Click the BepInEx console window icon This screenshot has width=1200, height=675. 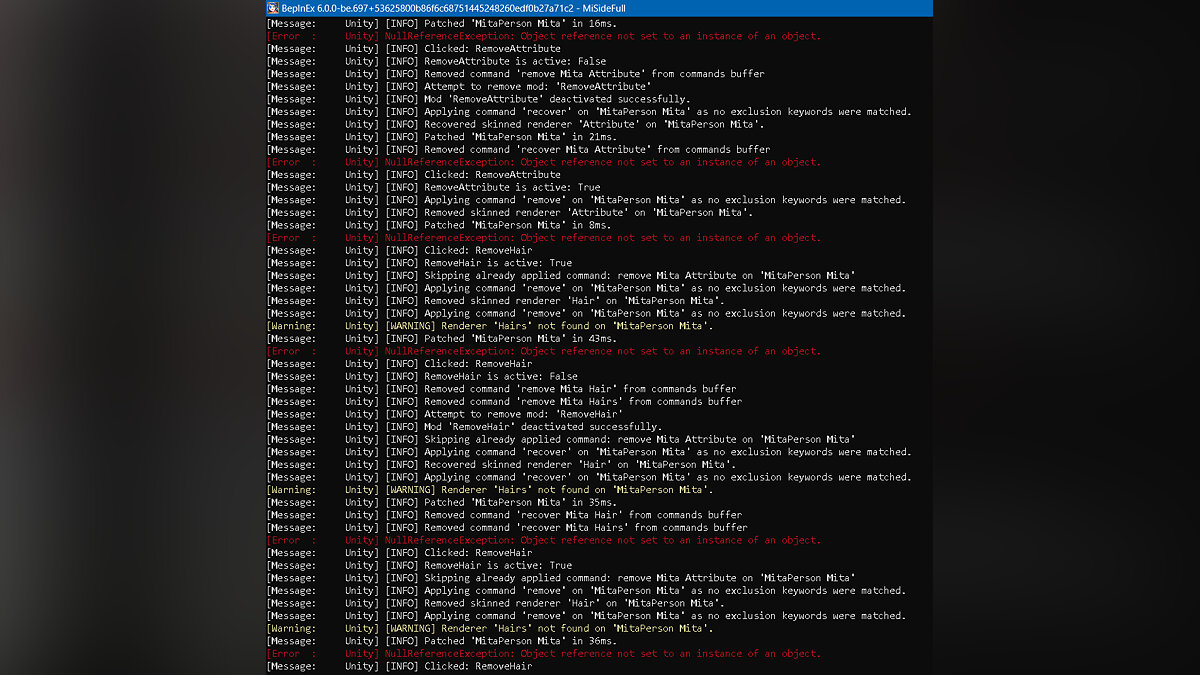pyautogui.click(x=273, y=8)
